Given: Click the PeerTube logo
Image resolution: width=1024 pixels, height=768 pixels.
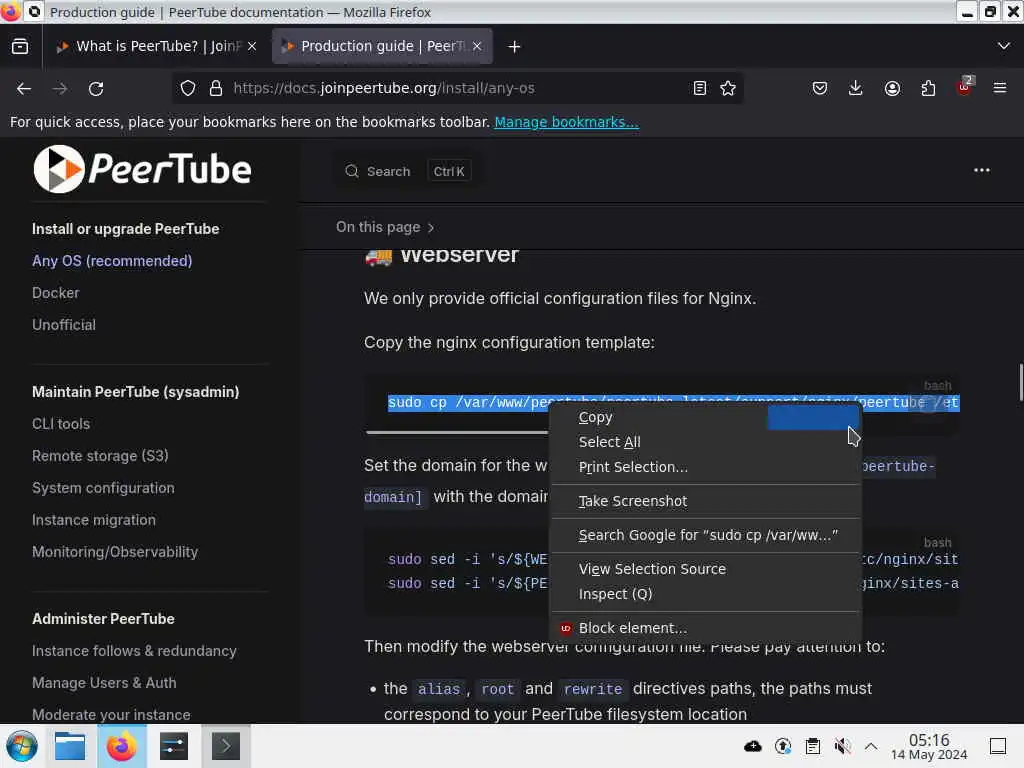Looking at the screenshot, I should tap(142, 169).
